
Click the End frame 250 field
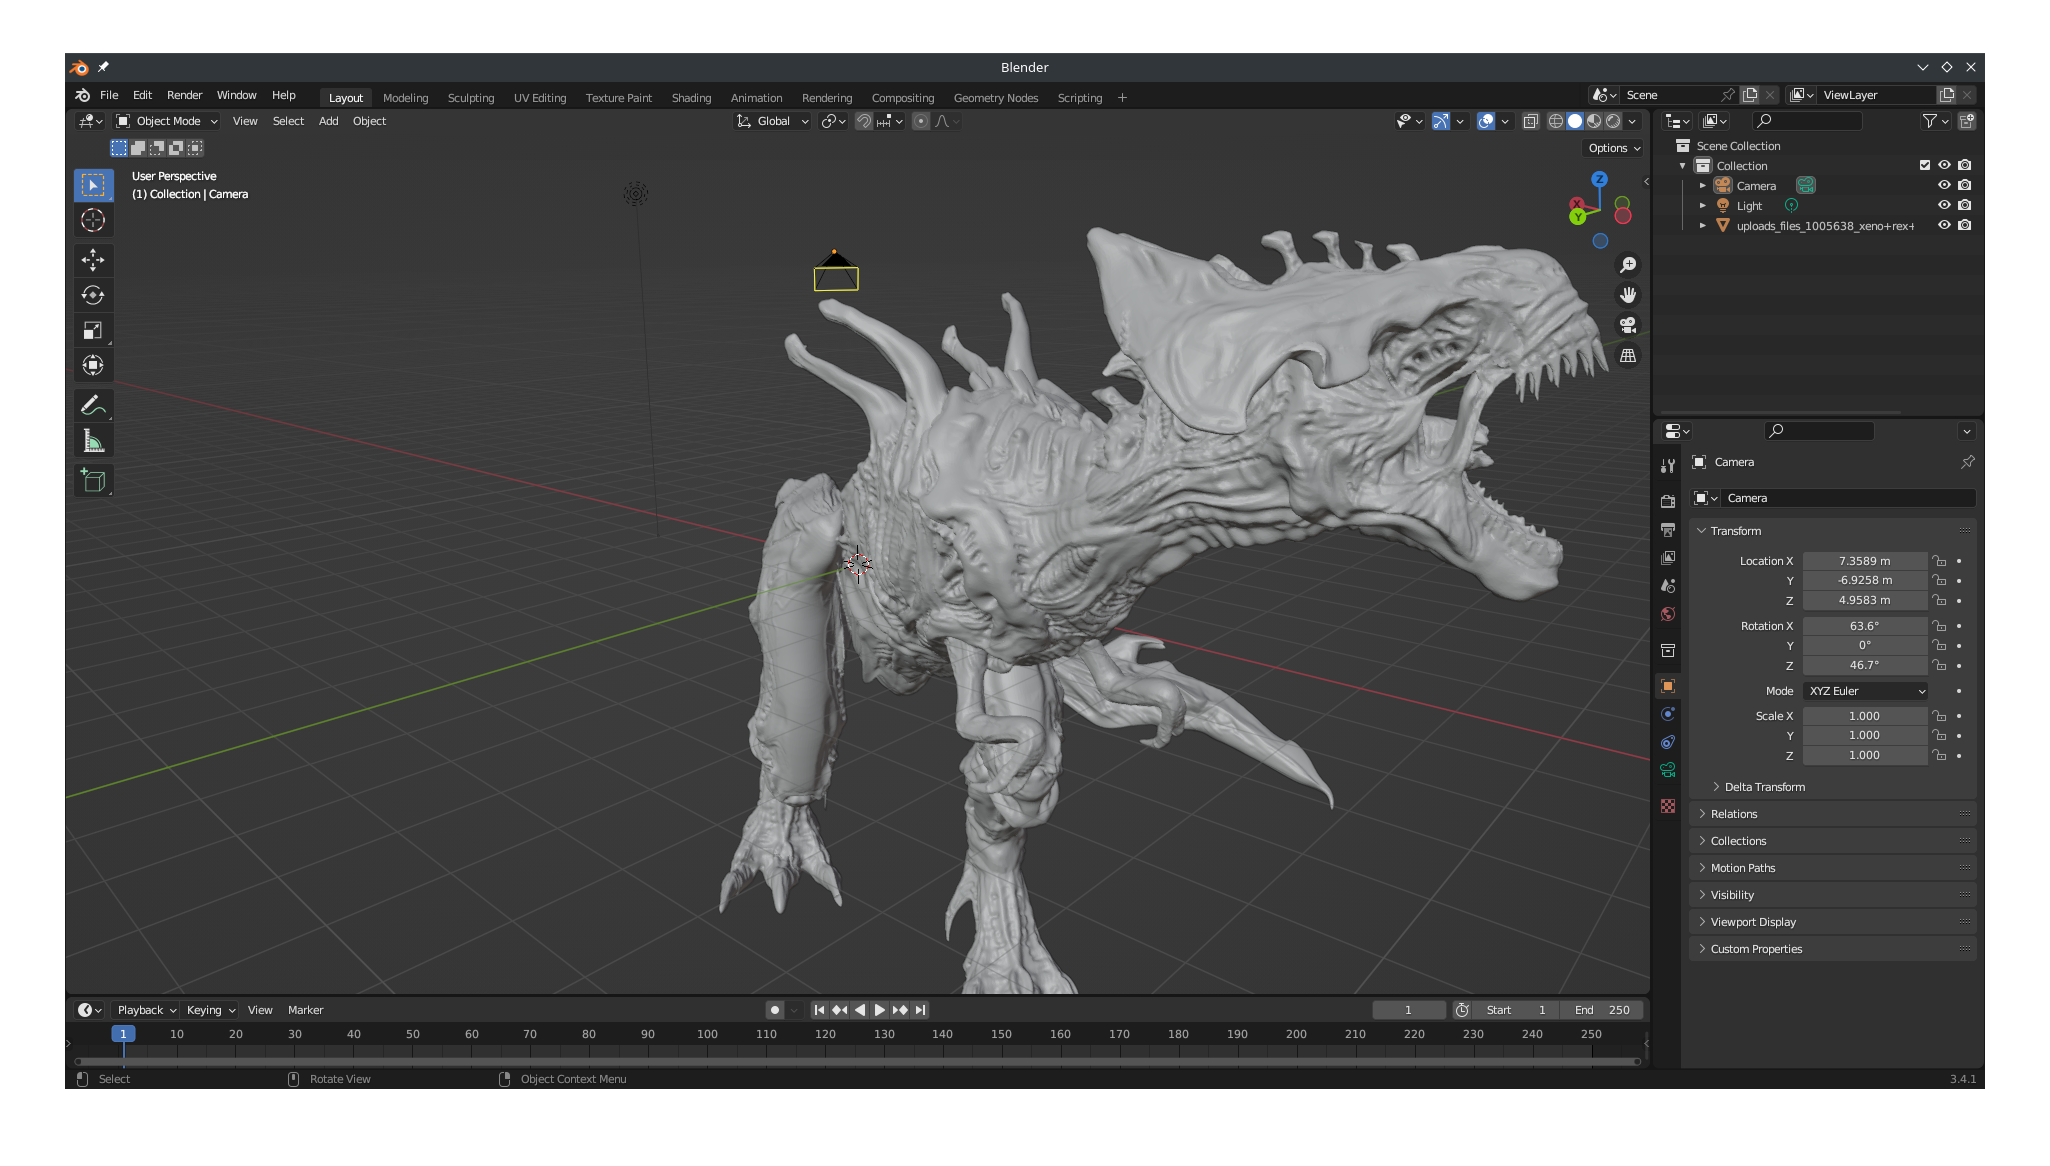[1603, 1010]
